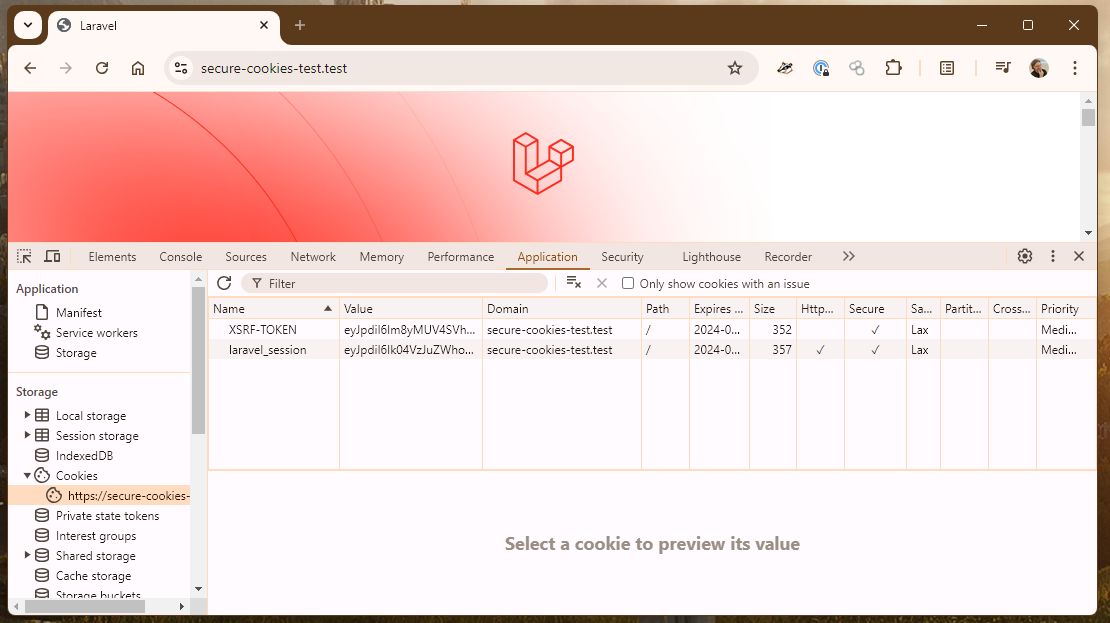
Task: Show more DevTools tabs chevron
Action: (849, 256)
